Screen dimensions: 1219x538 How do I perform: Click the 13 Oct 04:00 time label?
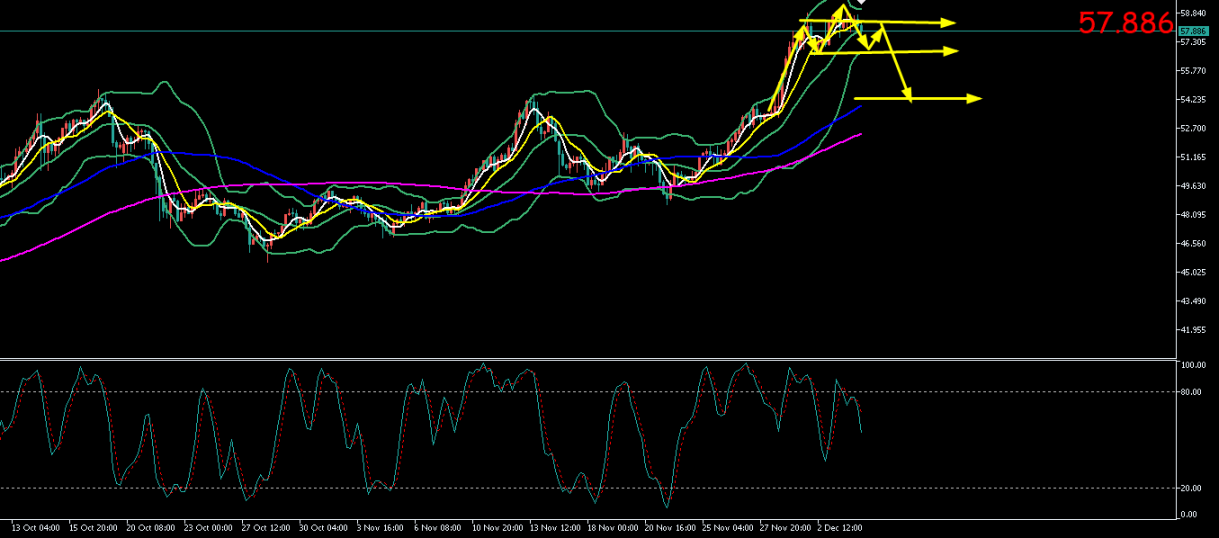[36, 526]
